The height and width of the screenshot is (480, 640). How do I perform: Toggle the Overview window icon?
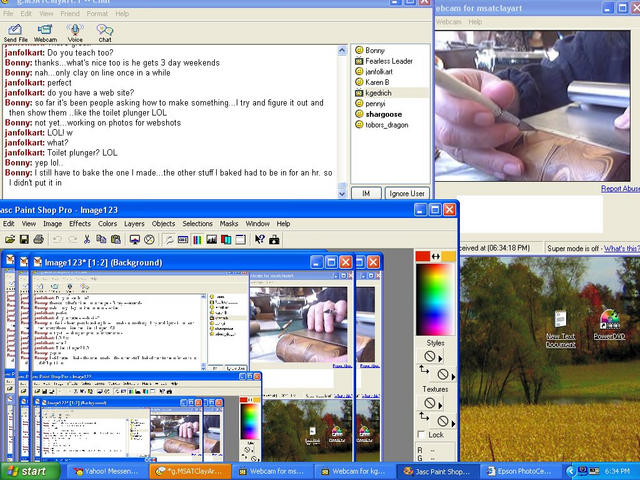pyautogui.click(x=240, y=239)
